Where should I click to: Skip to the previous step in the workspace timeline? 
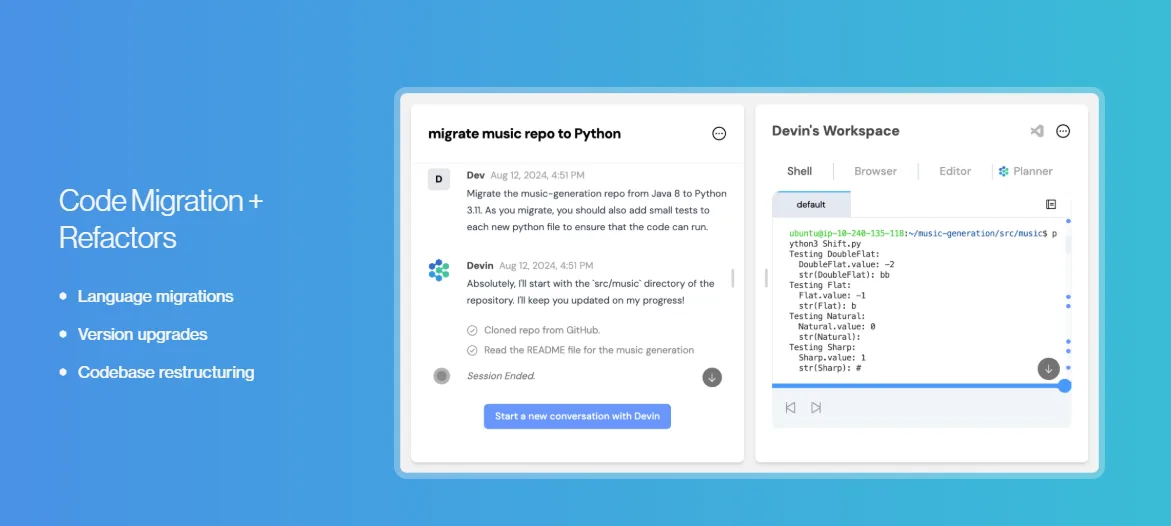790,408
